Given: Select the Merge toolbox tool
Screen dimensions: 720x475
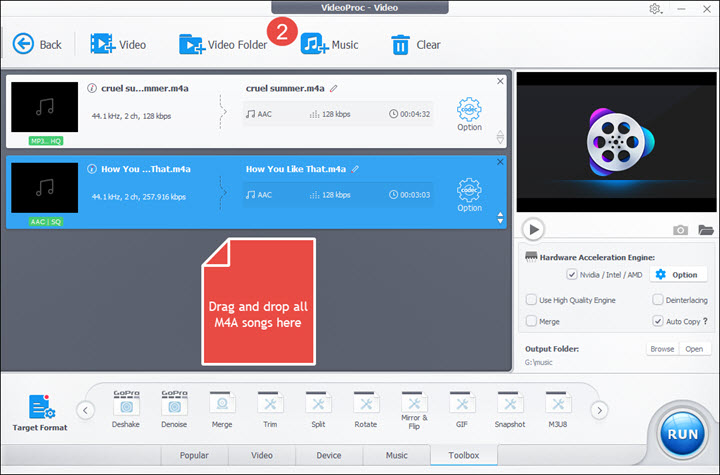Looking at the screenshot, I should 222,409.
